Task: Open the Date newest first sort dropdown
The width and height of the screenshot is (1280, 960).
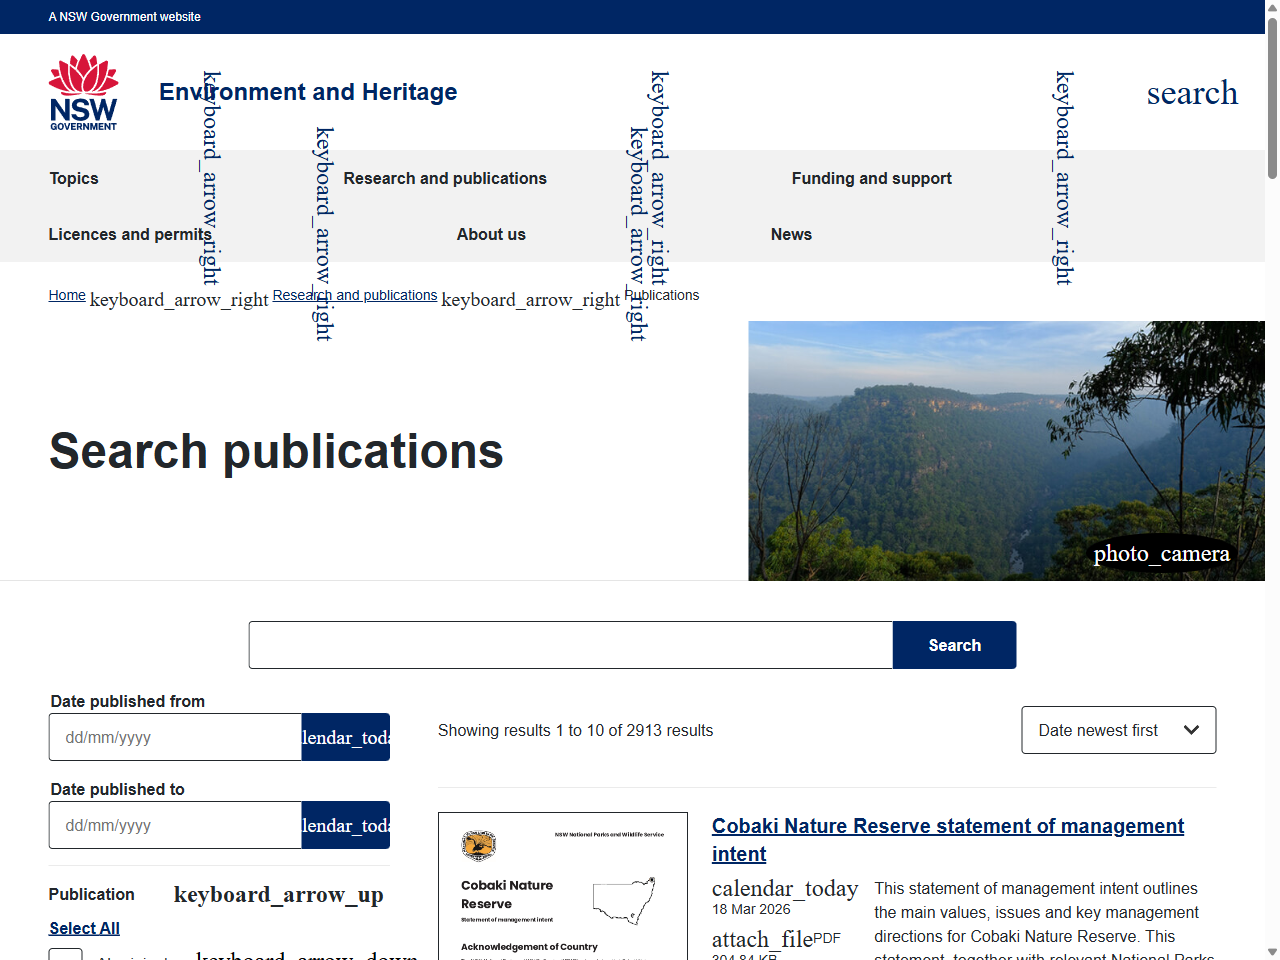Action: click(1118, 730)
